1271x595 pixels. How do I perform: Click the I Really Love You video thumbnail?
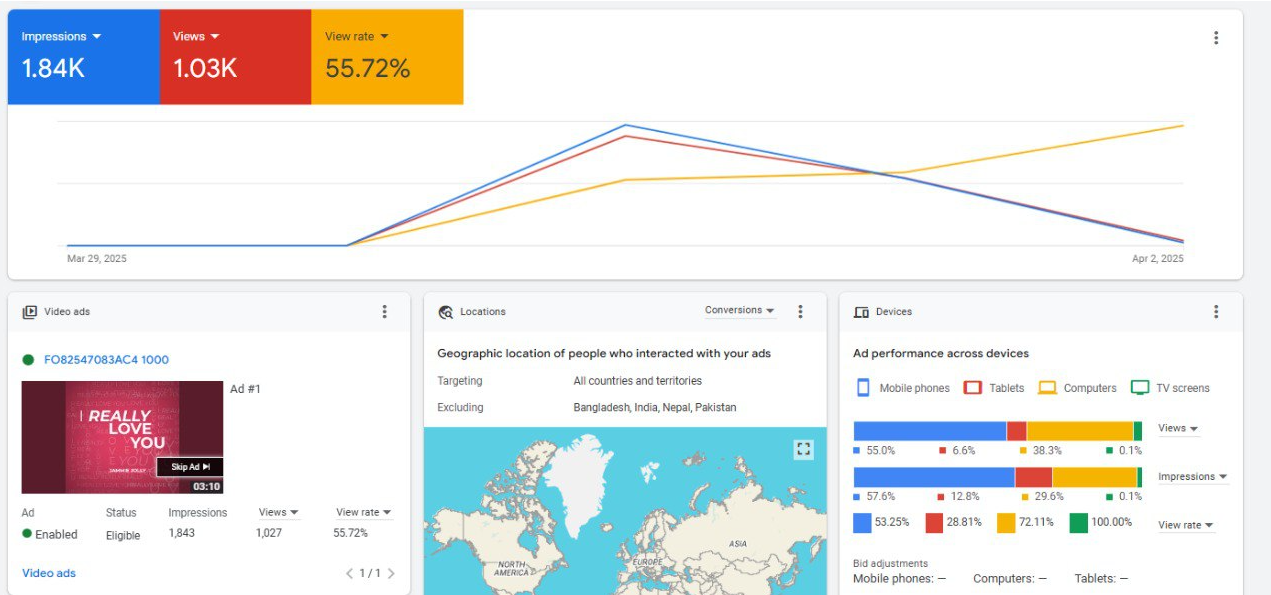click(122, 437)
